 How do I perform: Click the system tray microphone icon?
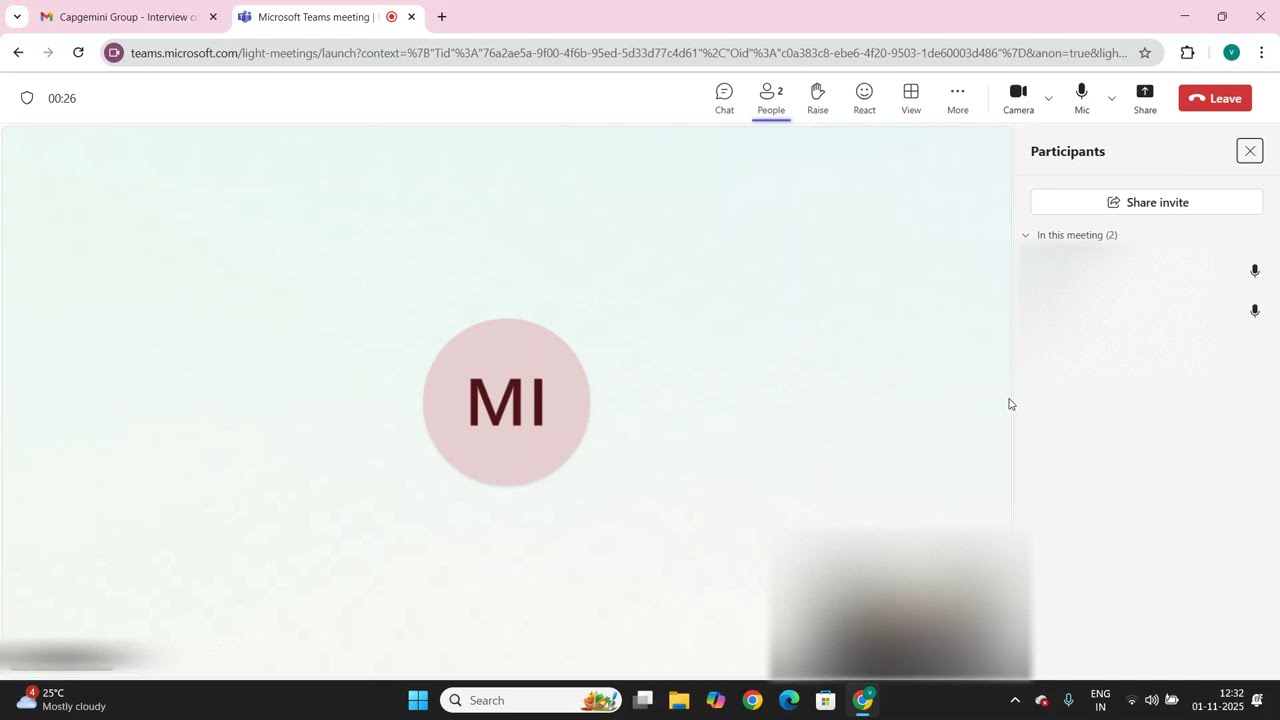click(x=1069, y=700)
